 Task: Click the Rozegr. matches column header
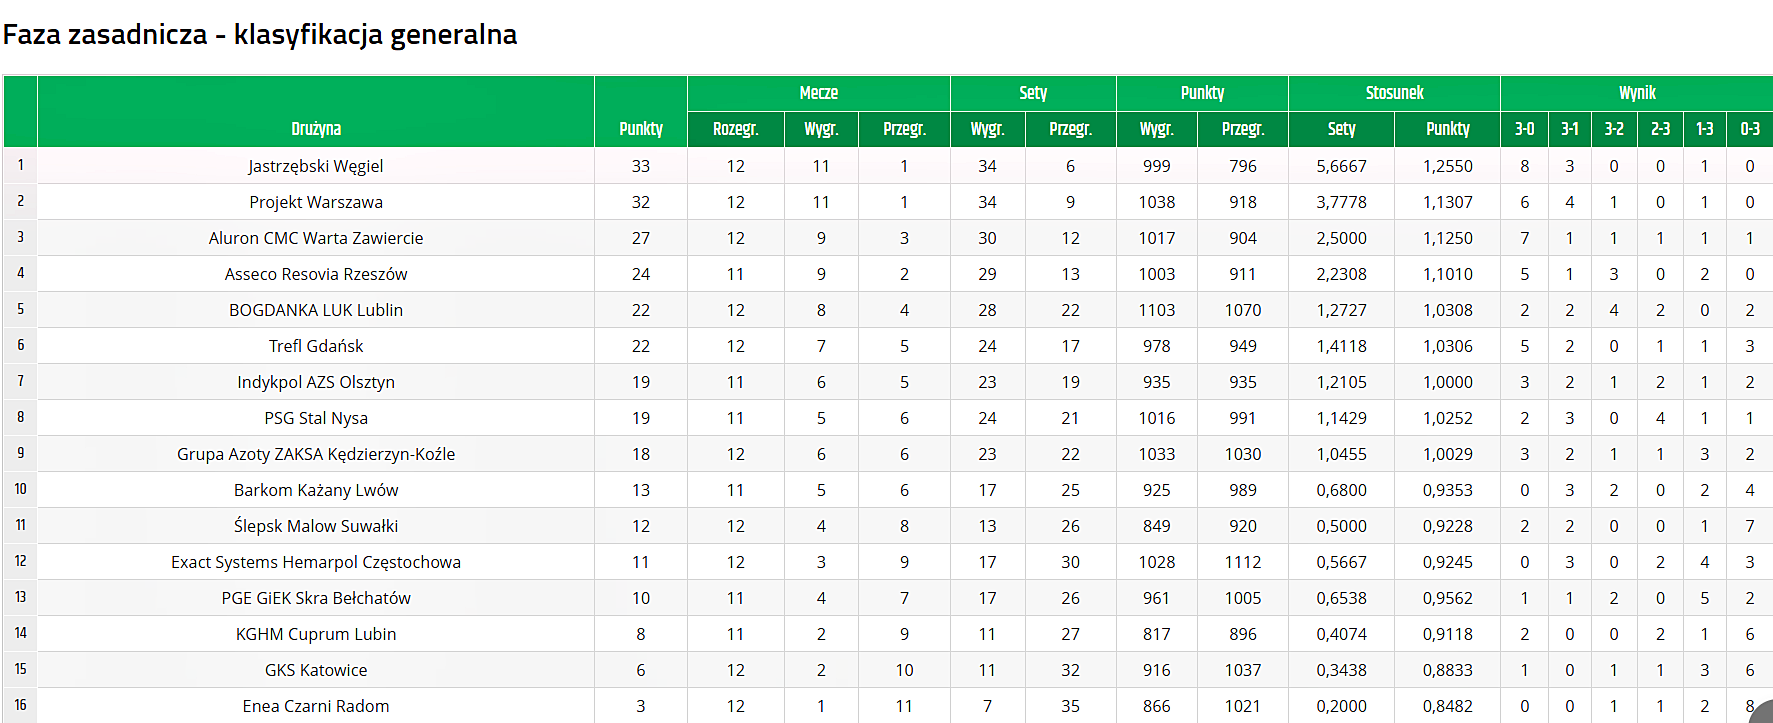(736, 129)
